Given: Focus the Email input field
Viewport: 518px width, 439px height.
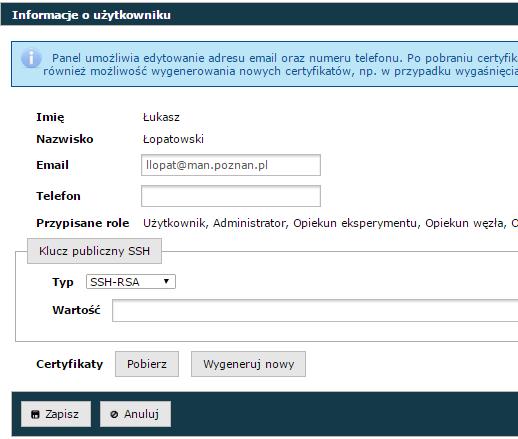Looking at the screenshot, I should tap(231, 165).
